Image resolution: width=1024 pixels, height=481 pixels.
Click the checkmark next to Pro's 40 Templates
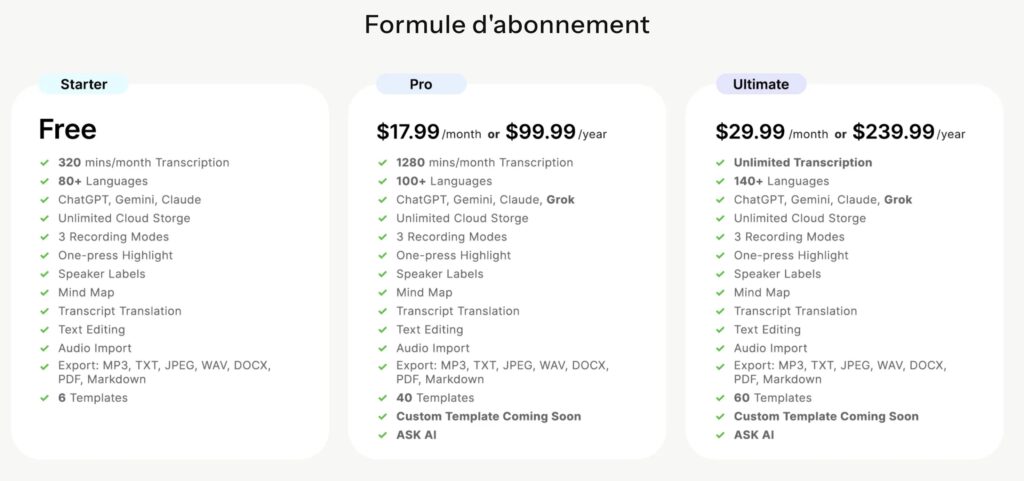[x=382, y=398]
